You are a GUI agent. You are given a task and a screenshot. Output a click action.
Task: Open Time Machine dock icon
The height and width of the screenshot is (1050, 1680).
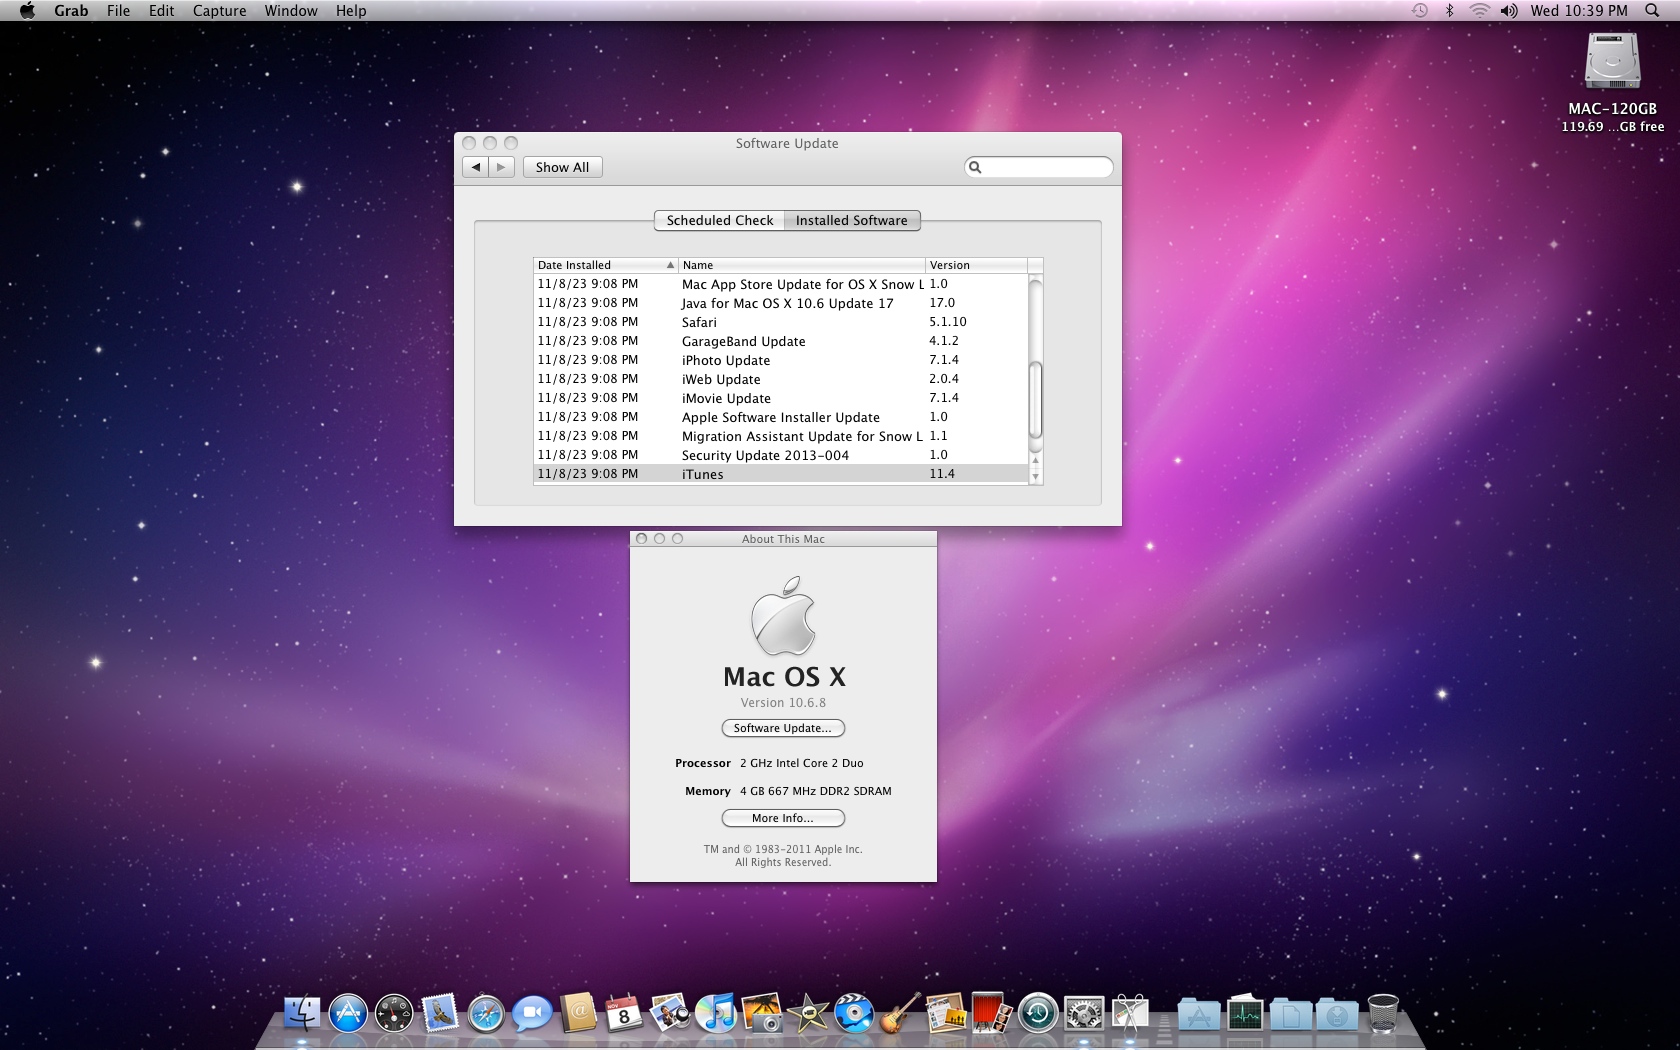pyautogui.click(x=1038, y=1014)
